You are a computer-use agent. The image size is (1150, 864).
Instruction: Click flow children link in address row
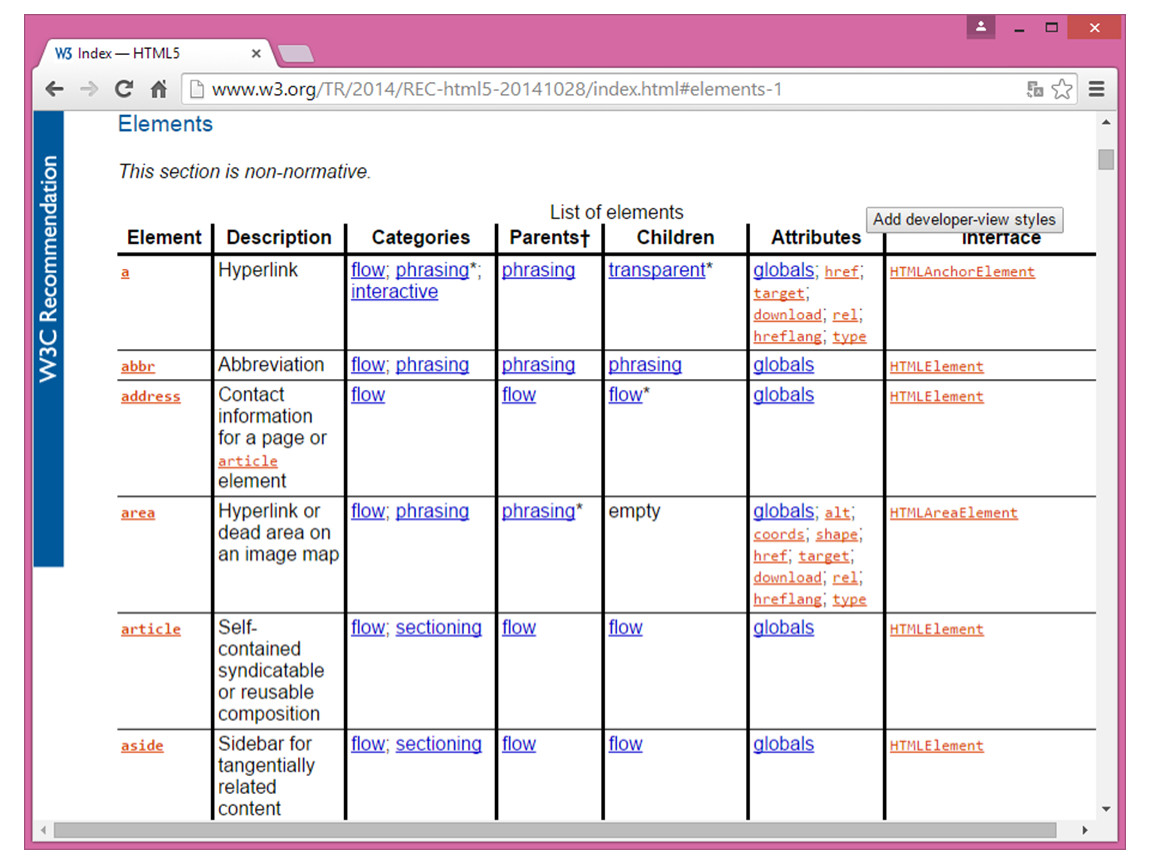(625, 395)
